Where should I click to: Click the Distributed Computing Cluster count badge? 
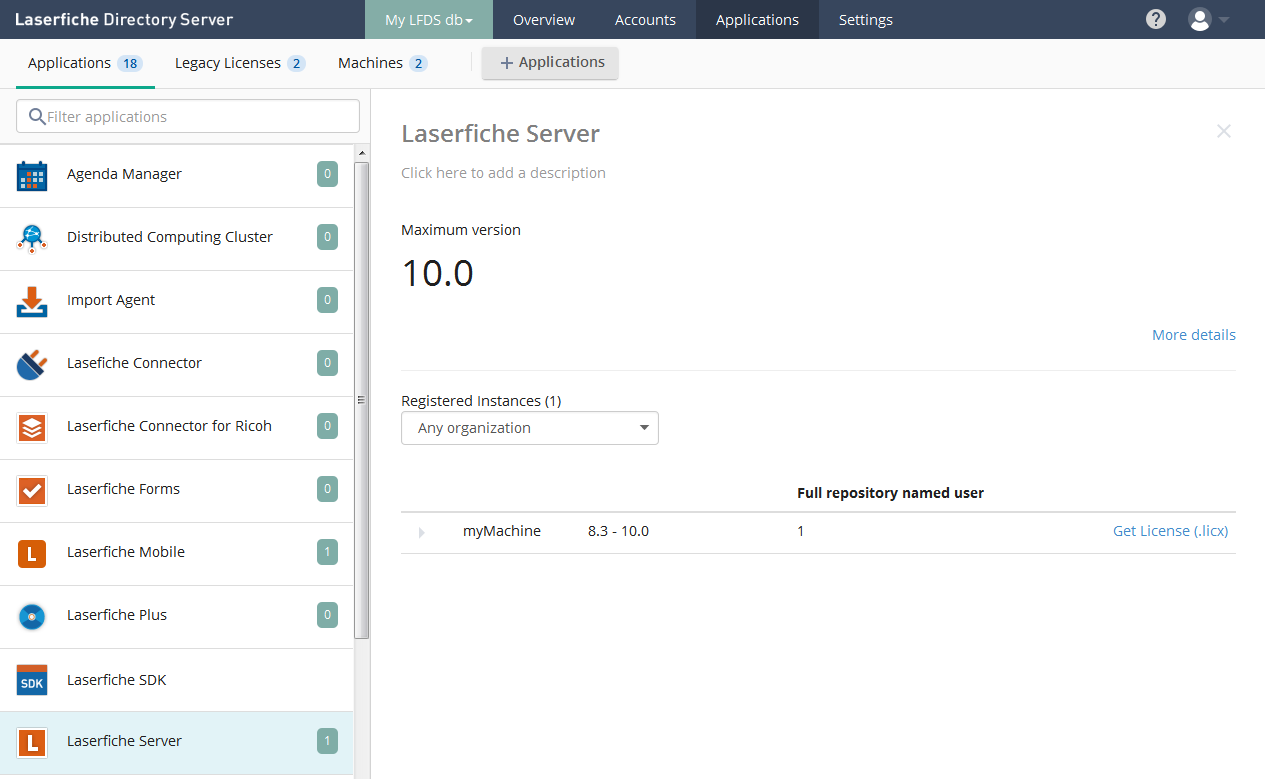[x=327, y=237]
